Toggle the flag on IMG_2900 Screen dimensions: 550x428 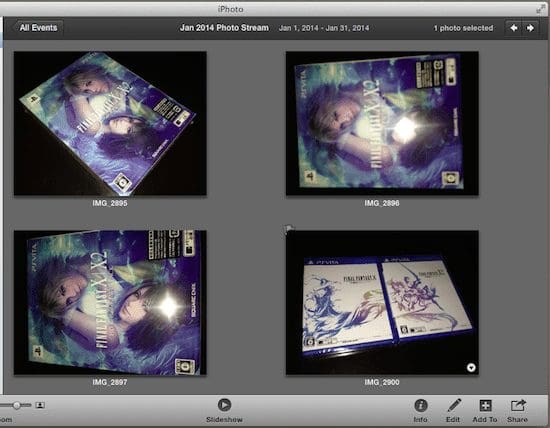point(289,230)
